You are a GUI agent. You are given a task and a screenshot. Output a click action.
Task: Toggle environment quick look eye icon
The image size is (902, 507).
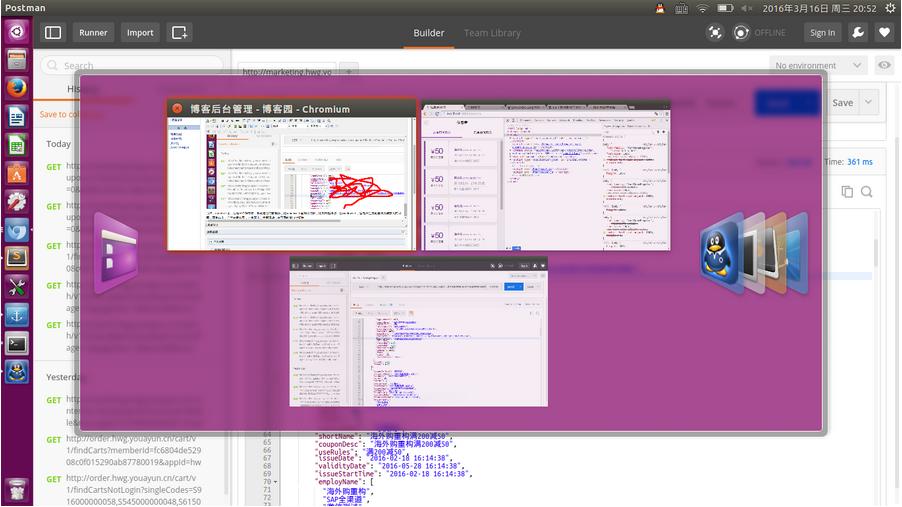pos(884,65)
